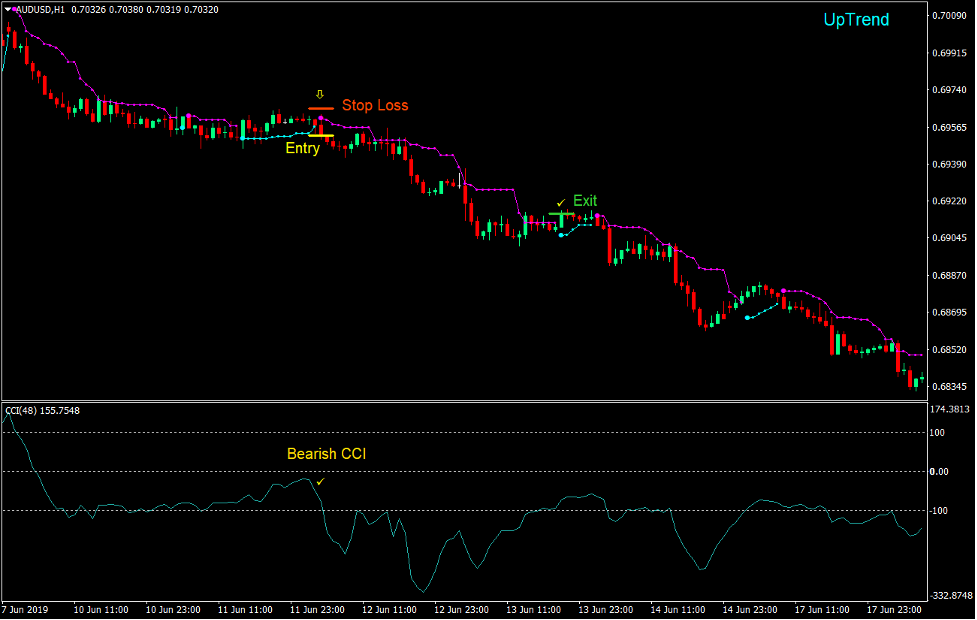The height and width of the screenshot is (620, 977).
Task: Click the AUDUSD,H1 chart title
Action: coord(40,9)
